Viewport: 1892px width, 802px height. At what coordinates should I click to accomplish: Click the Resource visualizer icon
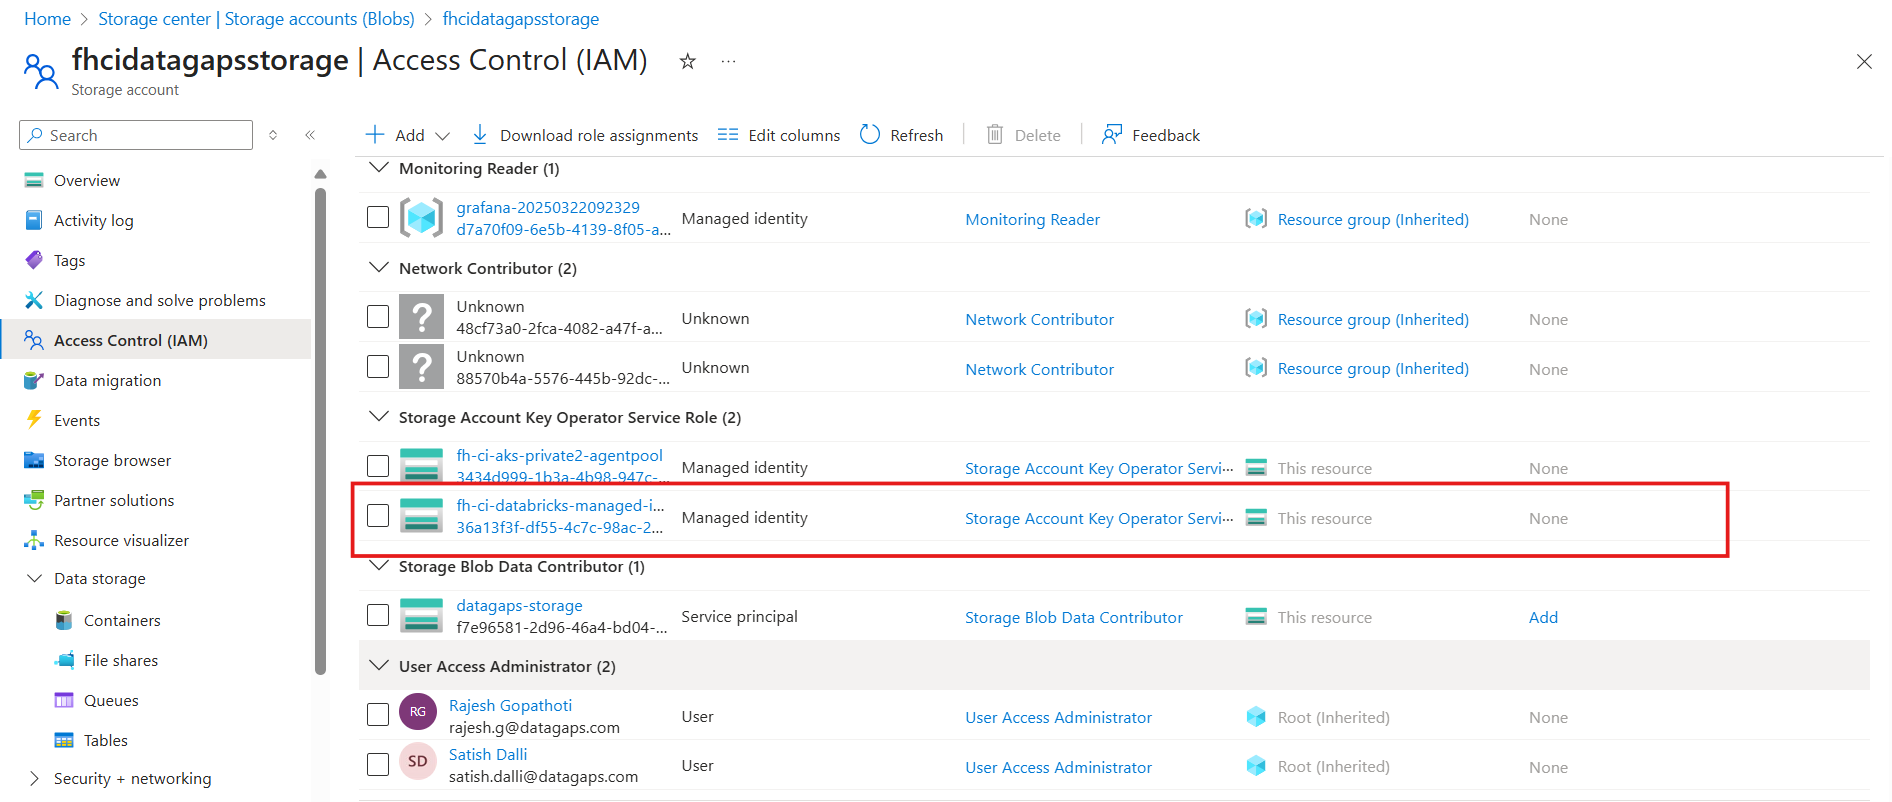tap(34, 541)
